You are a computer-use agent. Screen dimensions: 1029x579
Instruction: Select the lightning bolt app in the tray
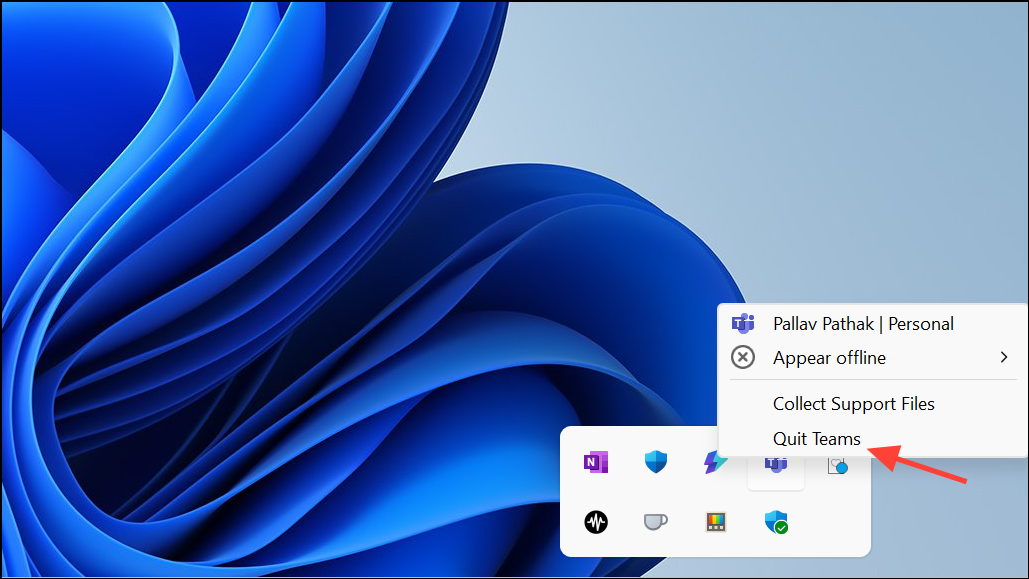[715, 462]
